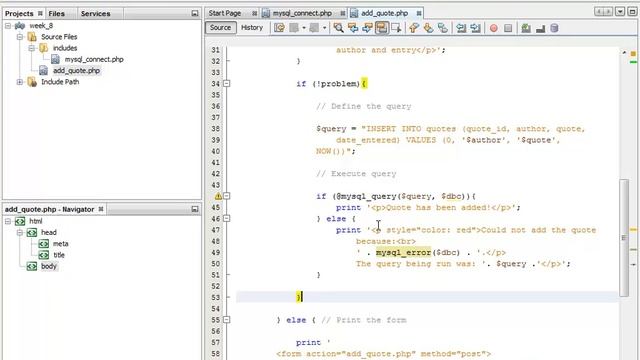
Task: Click the database cylinder toolbar icon
Action: click(x=554, y=28)
